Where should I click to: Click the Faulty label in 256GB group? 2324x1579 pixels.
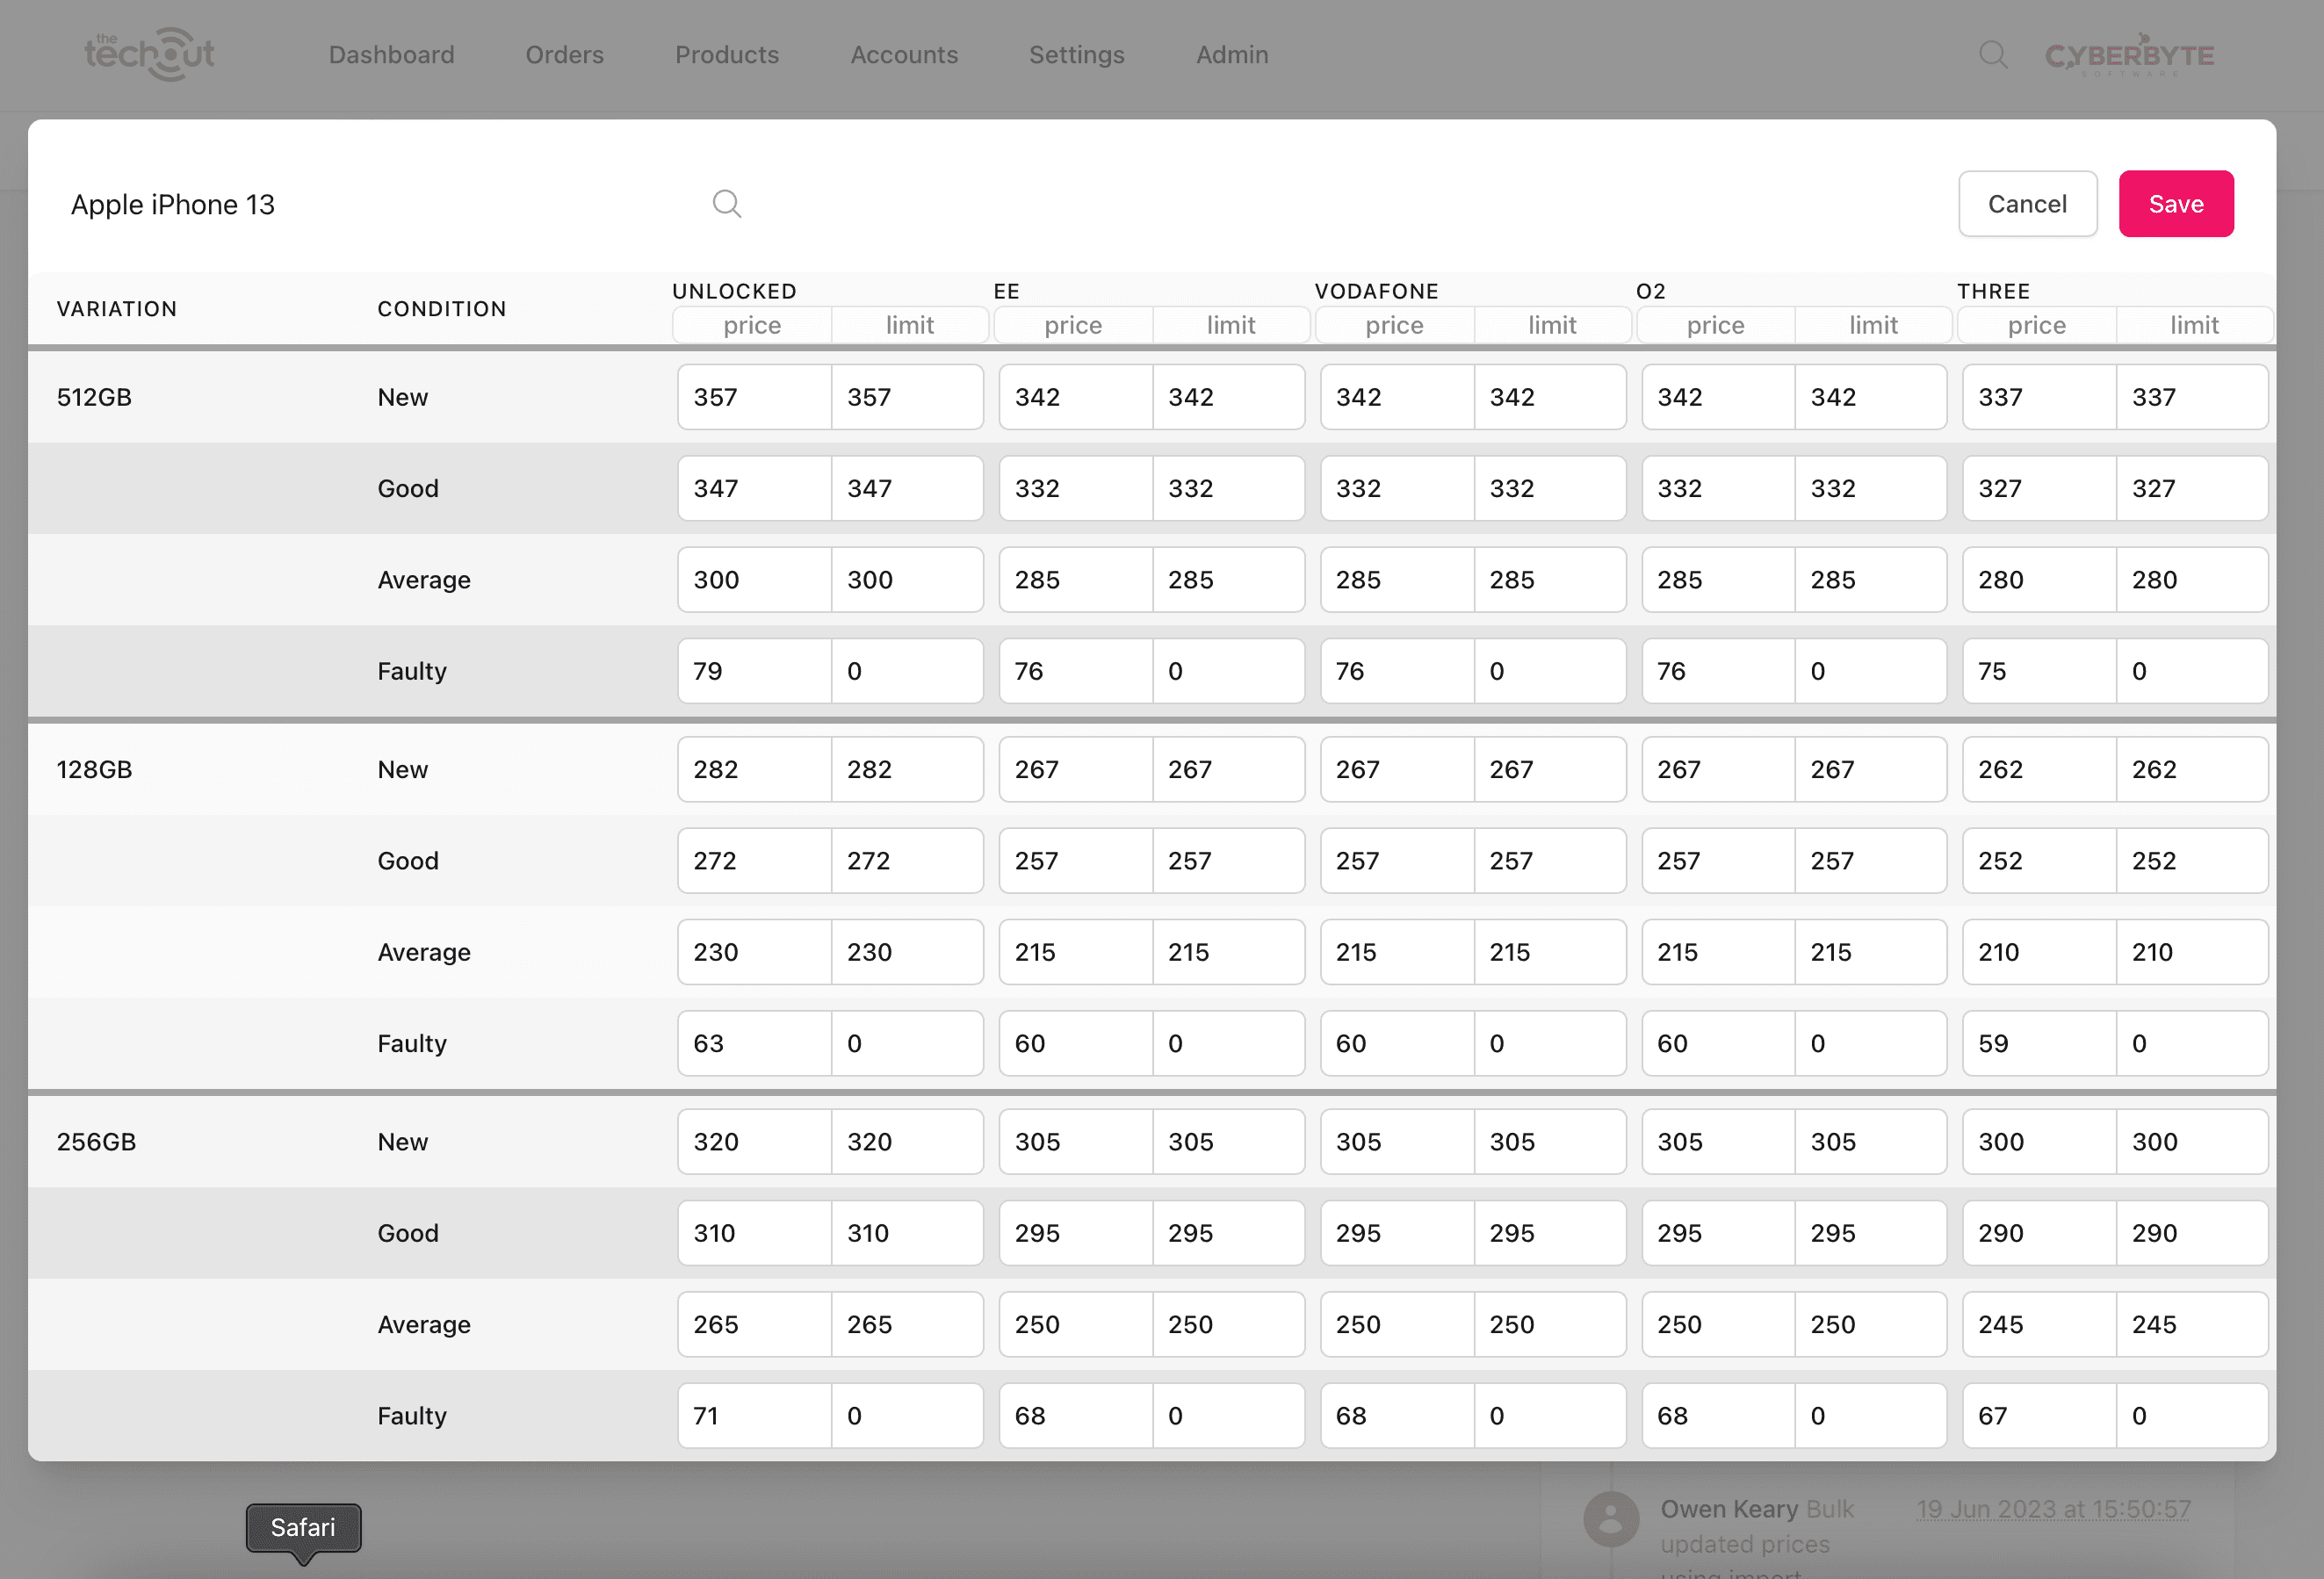pyautogui.click(x=411, y=1416)
